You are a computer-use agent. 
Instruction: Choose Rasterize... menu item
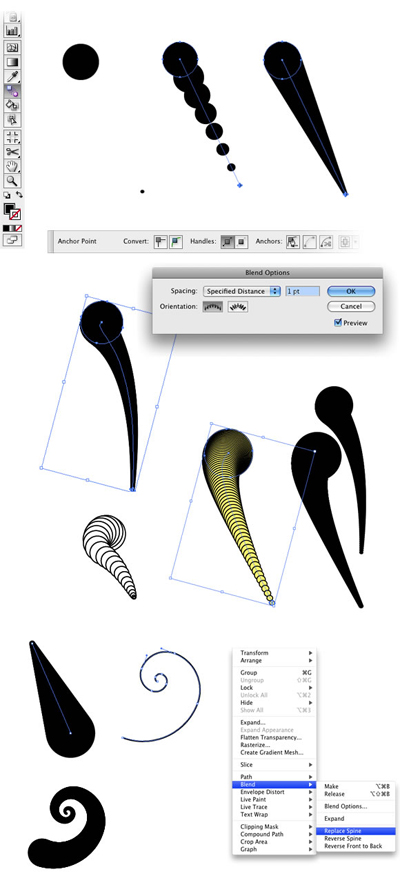pyautogui.click(x=274, y=745)
